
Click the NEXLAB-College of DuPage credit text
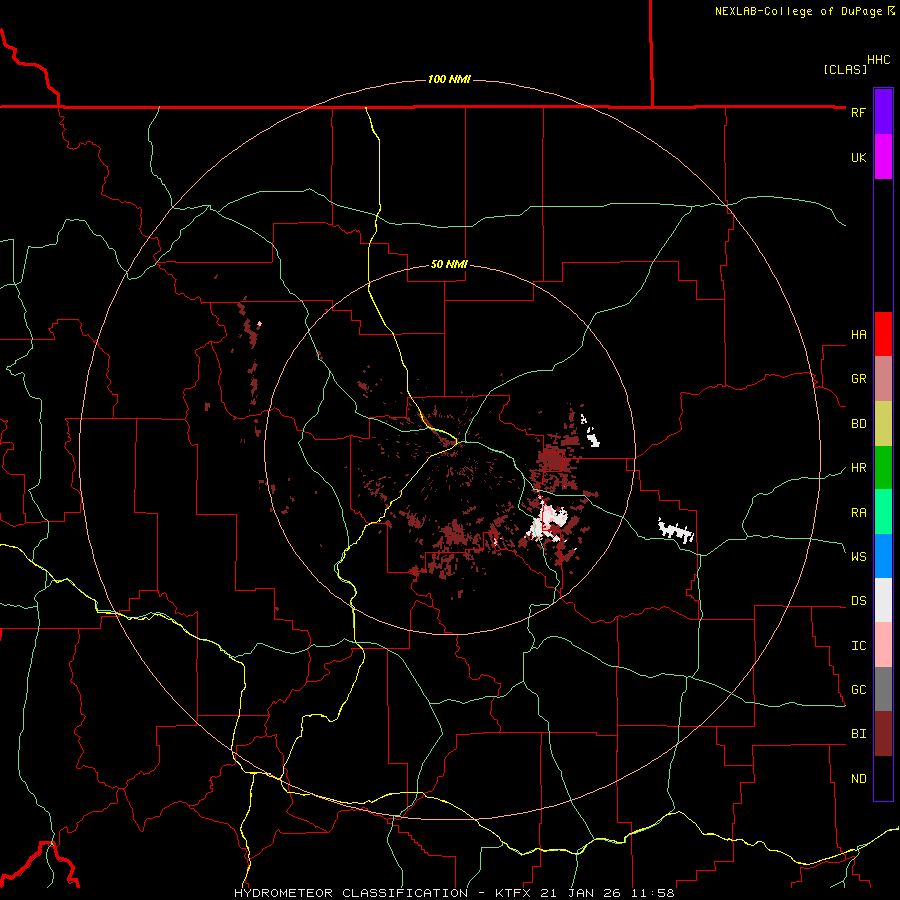798,11
